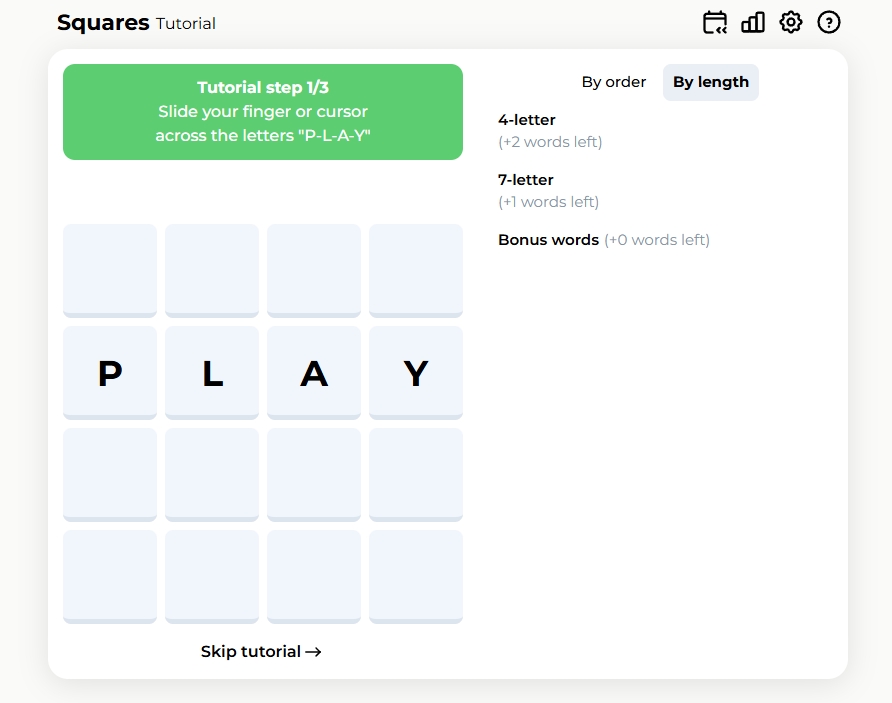Click the Bonus words heading
This screenshot has width=892, height=703.
click(548, 240)
